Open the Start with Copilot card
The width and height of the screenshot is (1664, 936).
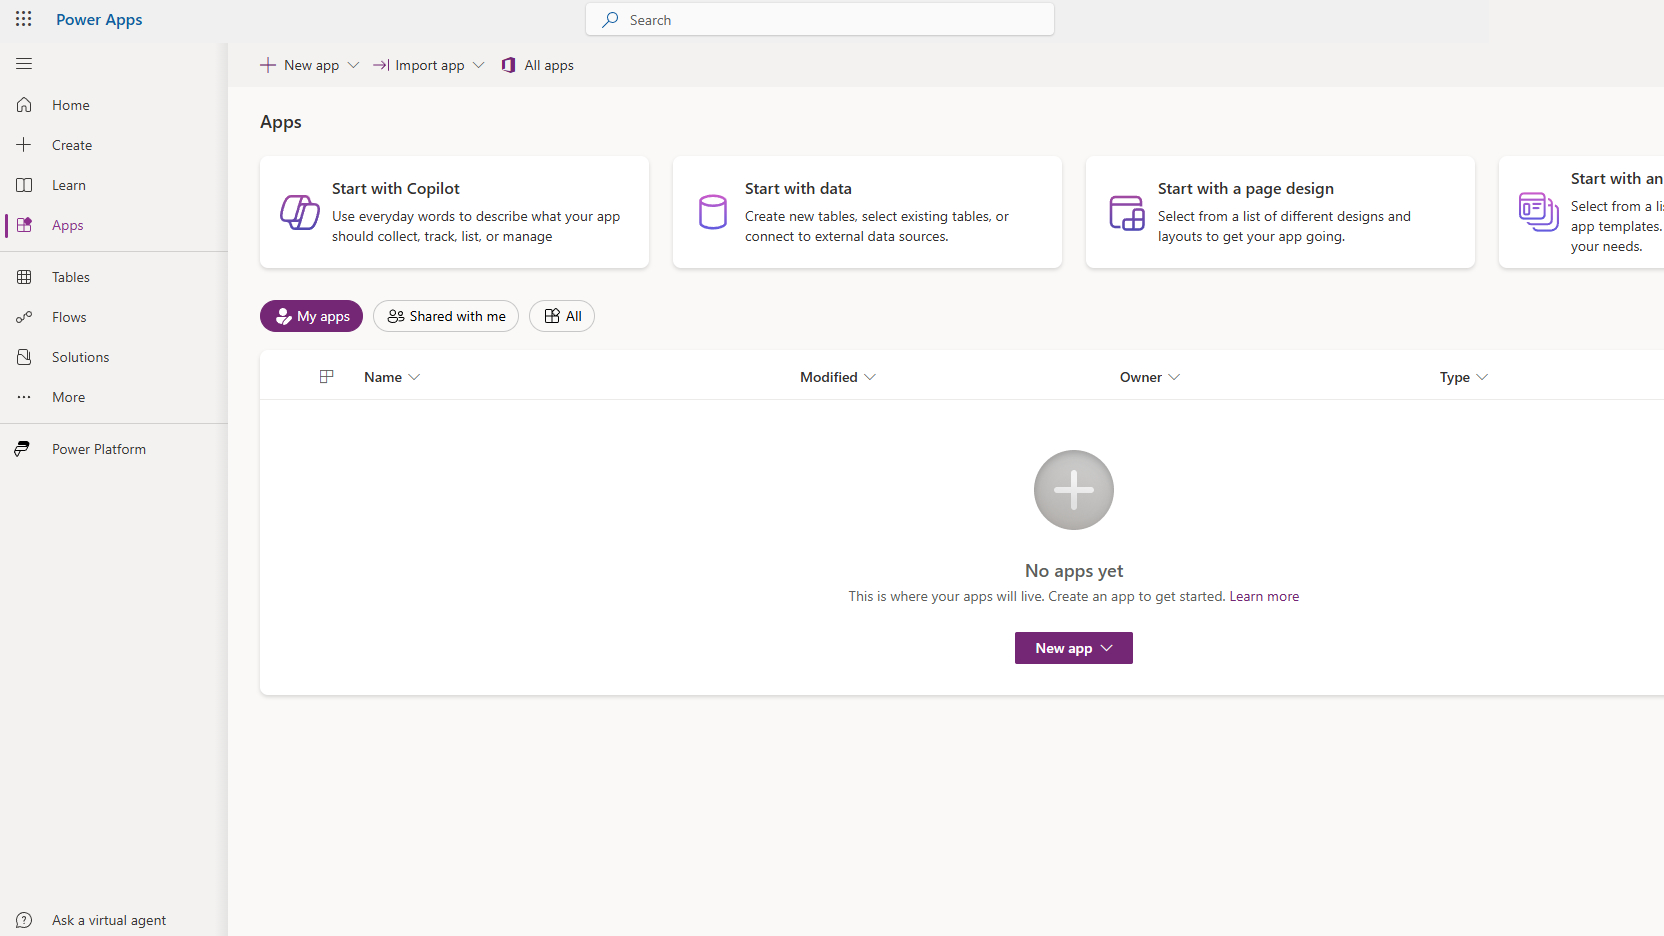454,212
